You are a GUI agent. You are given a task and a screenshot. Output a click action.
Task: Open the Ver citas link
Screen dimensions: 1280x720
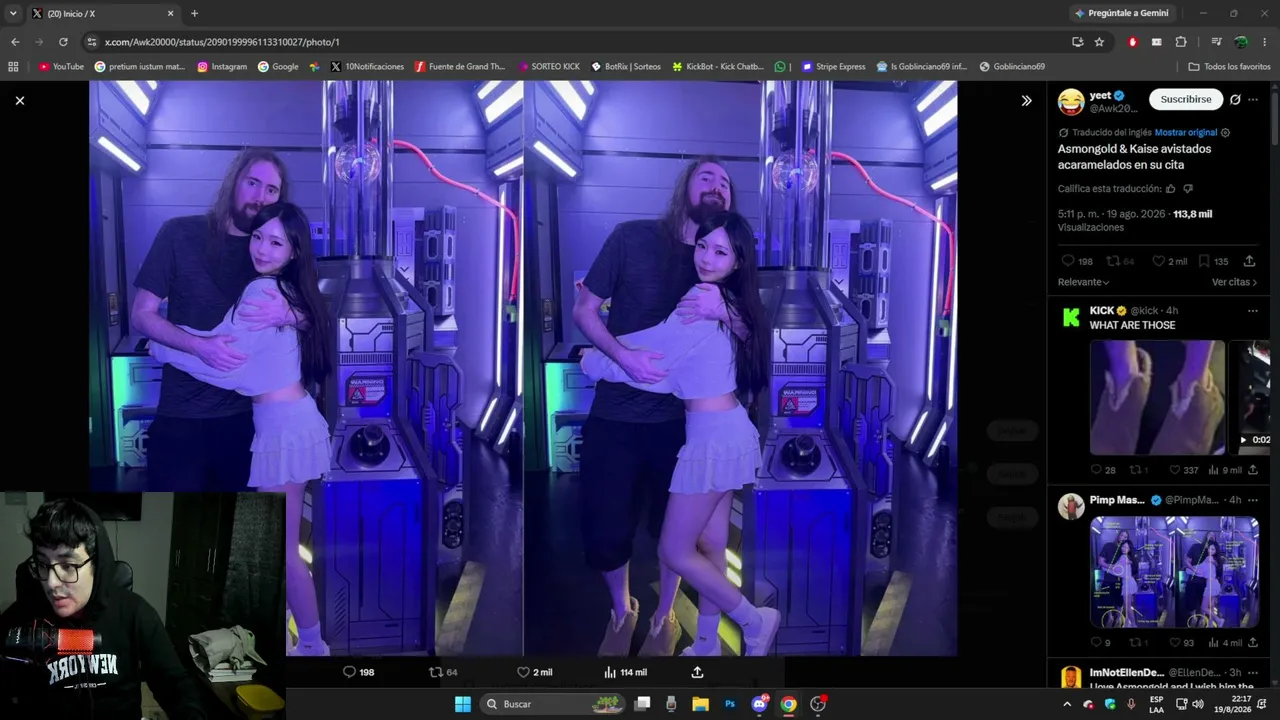1235,282
